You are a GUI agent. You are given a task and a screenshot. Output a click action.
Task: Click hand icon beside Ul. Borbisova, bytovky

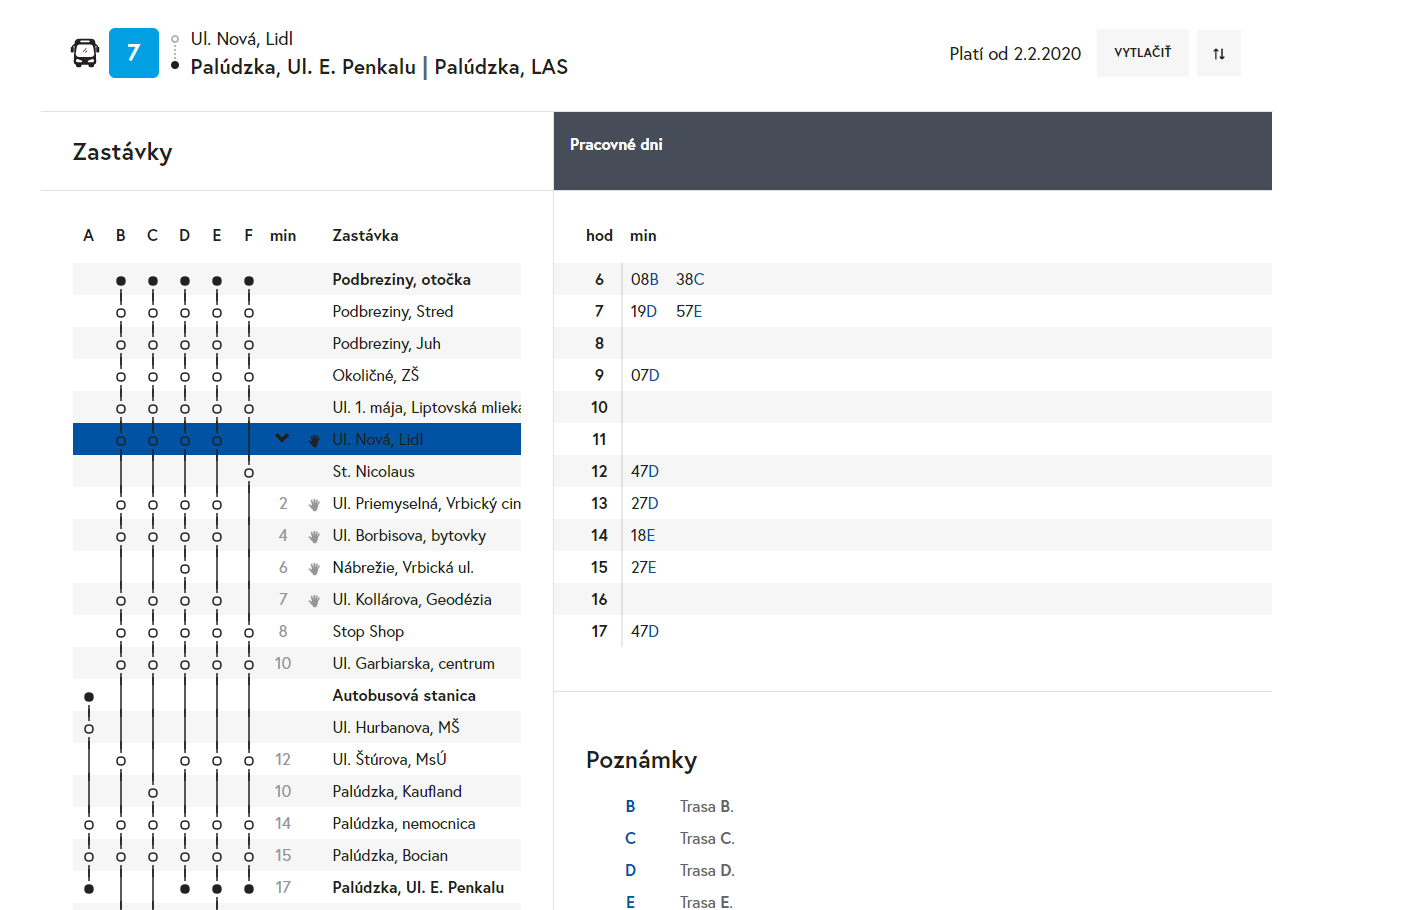coord(314,536)
